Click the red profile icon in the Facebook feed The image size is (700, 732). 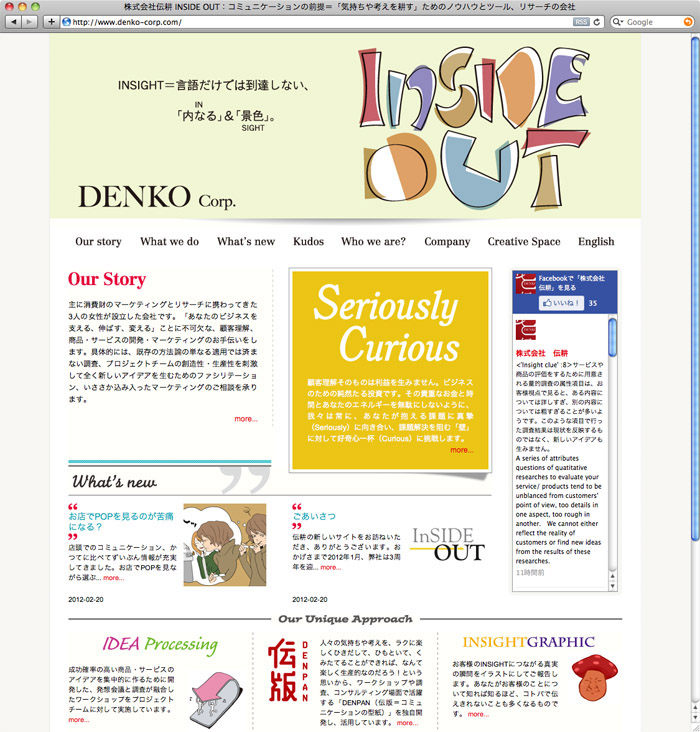tap(526, 330)
